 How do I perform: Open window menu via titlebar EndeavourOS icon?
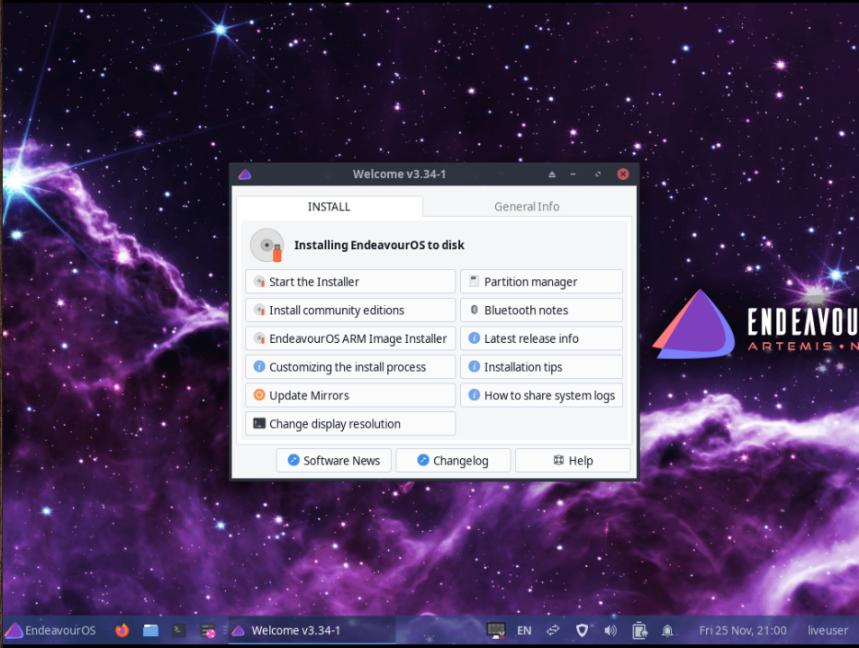245,174
